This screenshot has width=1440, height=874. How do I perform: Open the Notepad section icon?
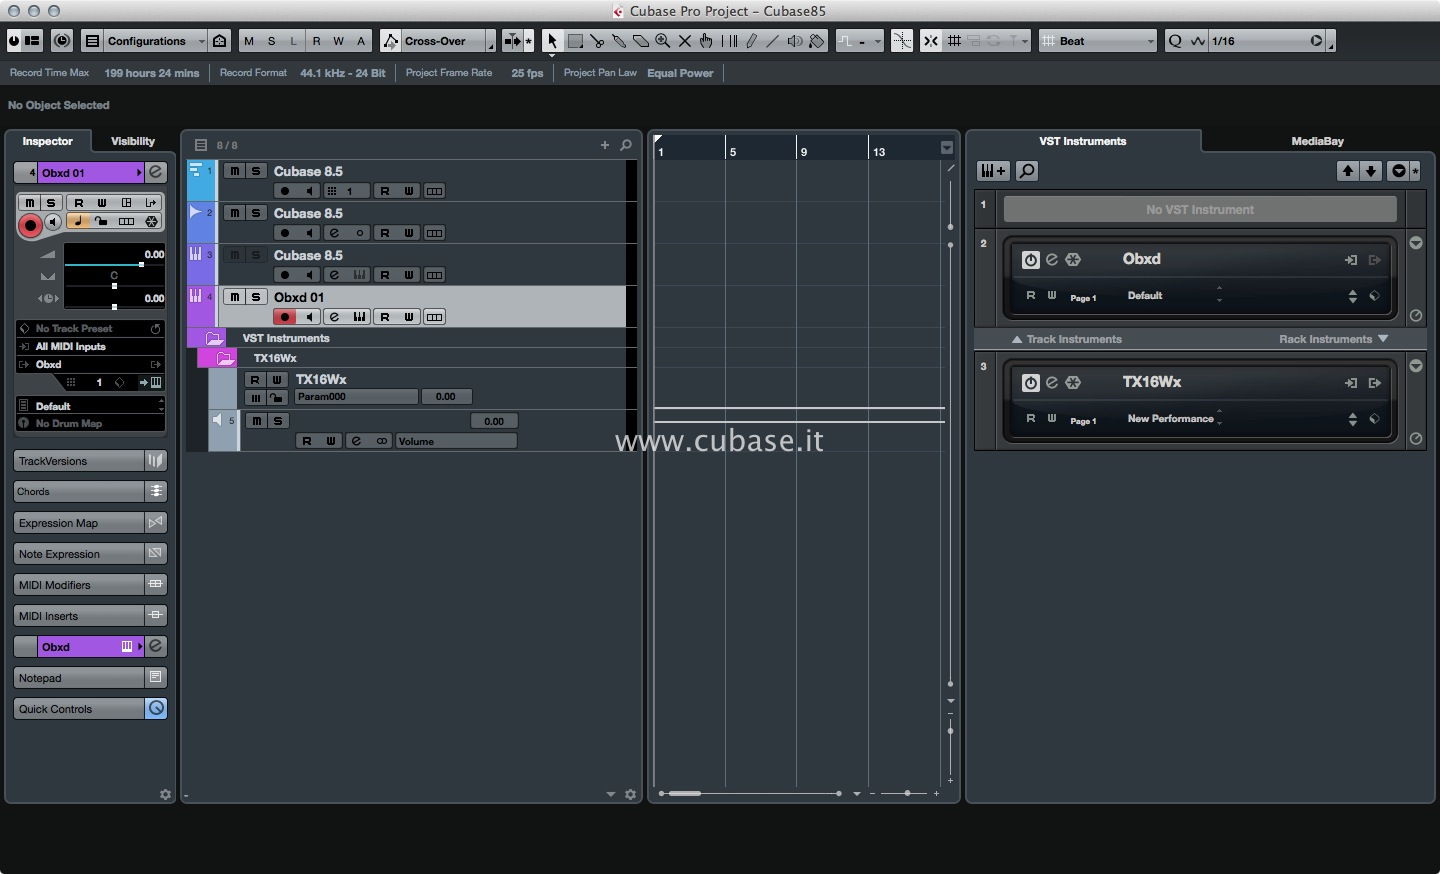(156, 678)
